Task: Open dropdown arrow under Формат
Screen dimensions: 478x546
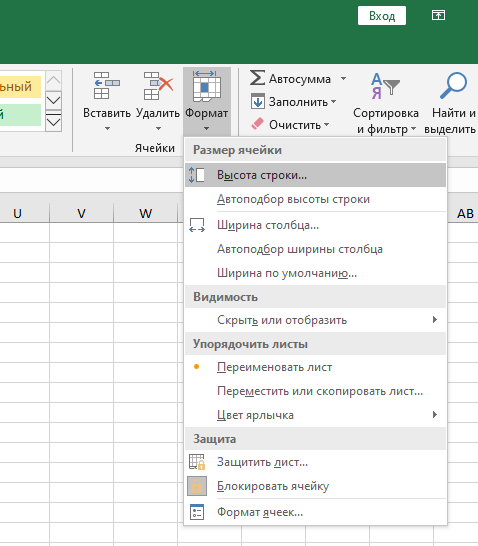Action: tap(206, 128)
